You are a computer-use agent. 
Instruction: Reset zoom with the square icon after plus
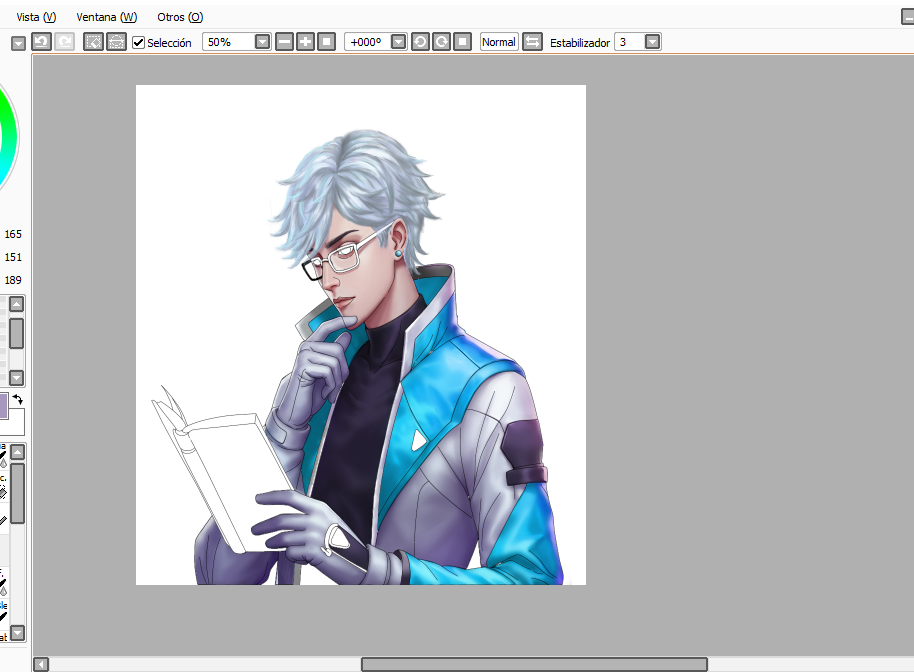326,42
